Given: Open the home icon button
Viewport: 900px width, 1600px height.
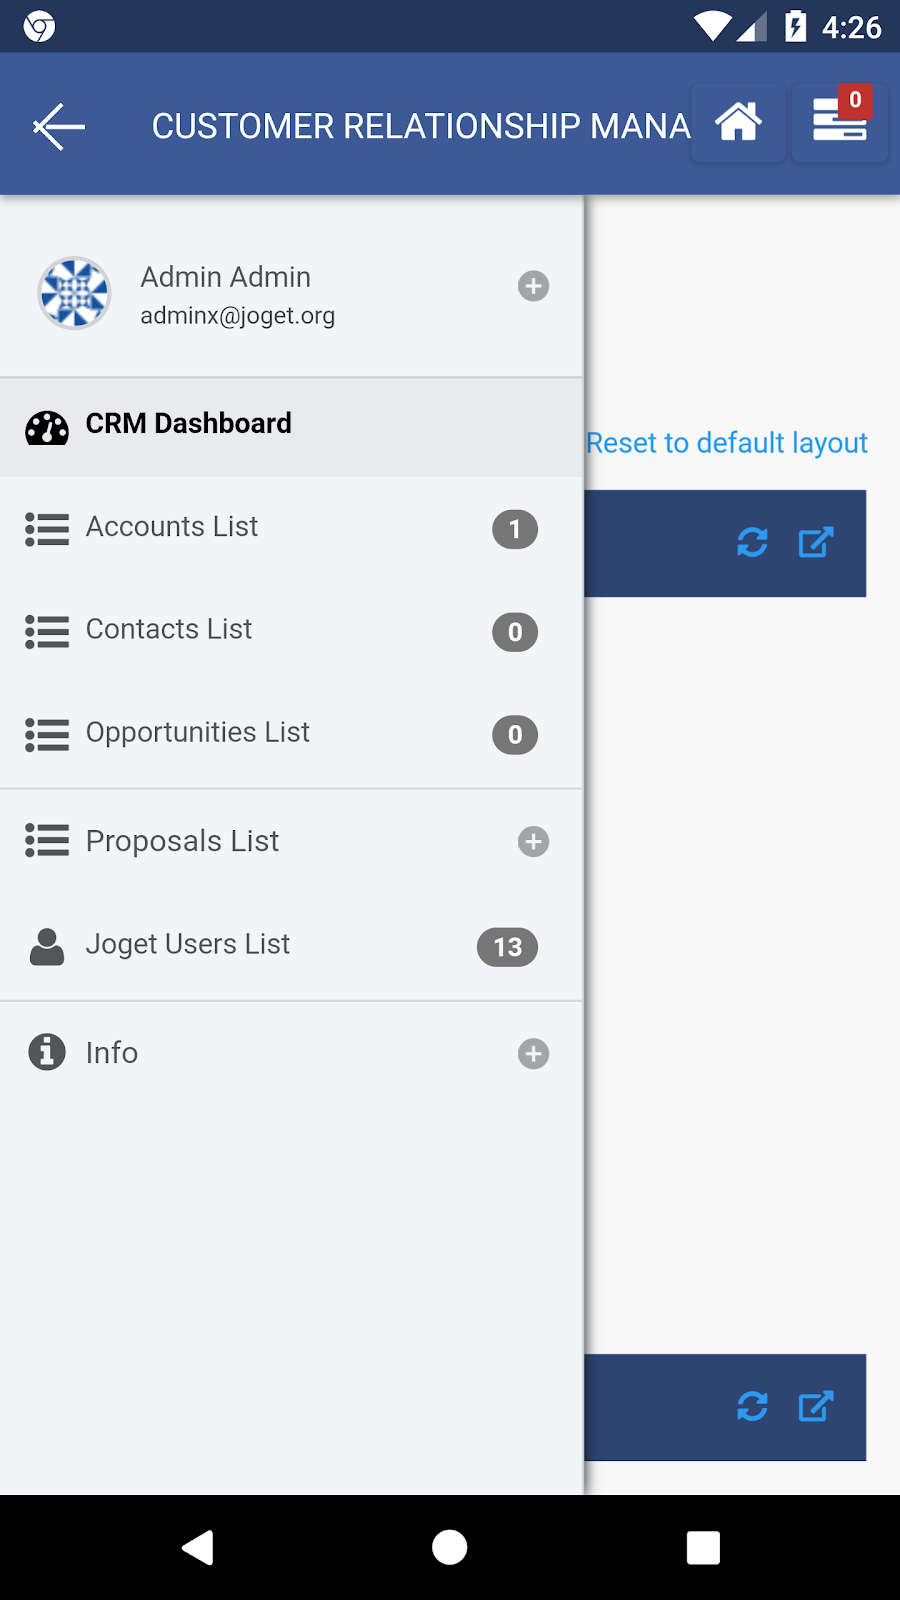Looking at the screenshot, I should 738,123.
